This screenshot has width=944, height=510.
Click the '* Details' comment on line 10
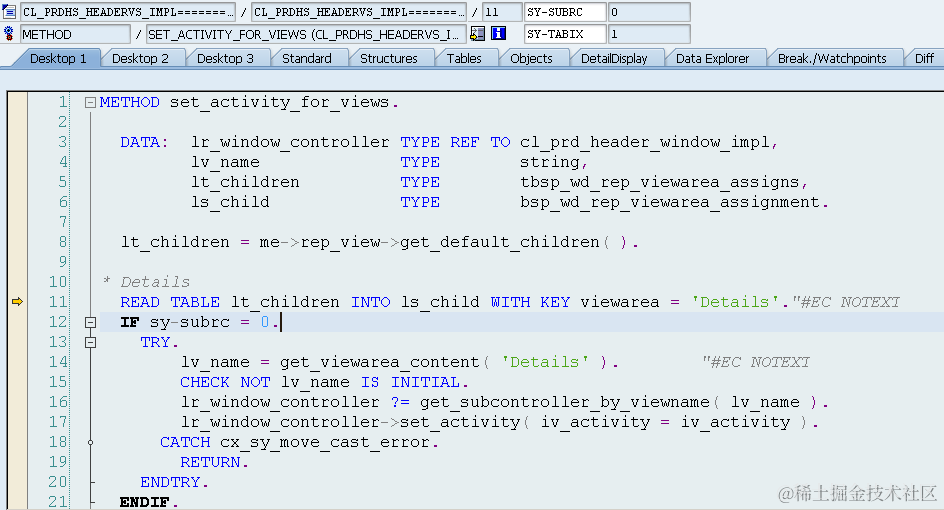(x=146, y=282)
